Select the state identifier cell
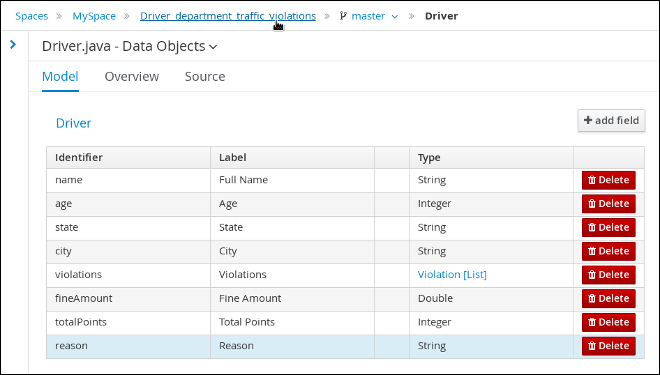 [128, 227]
